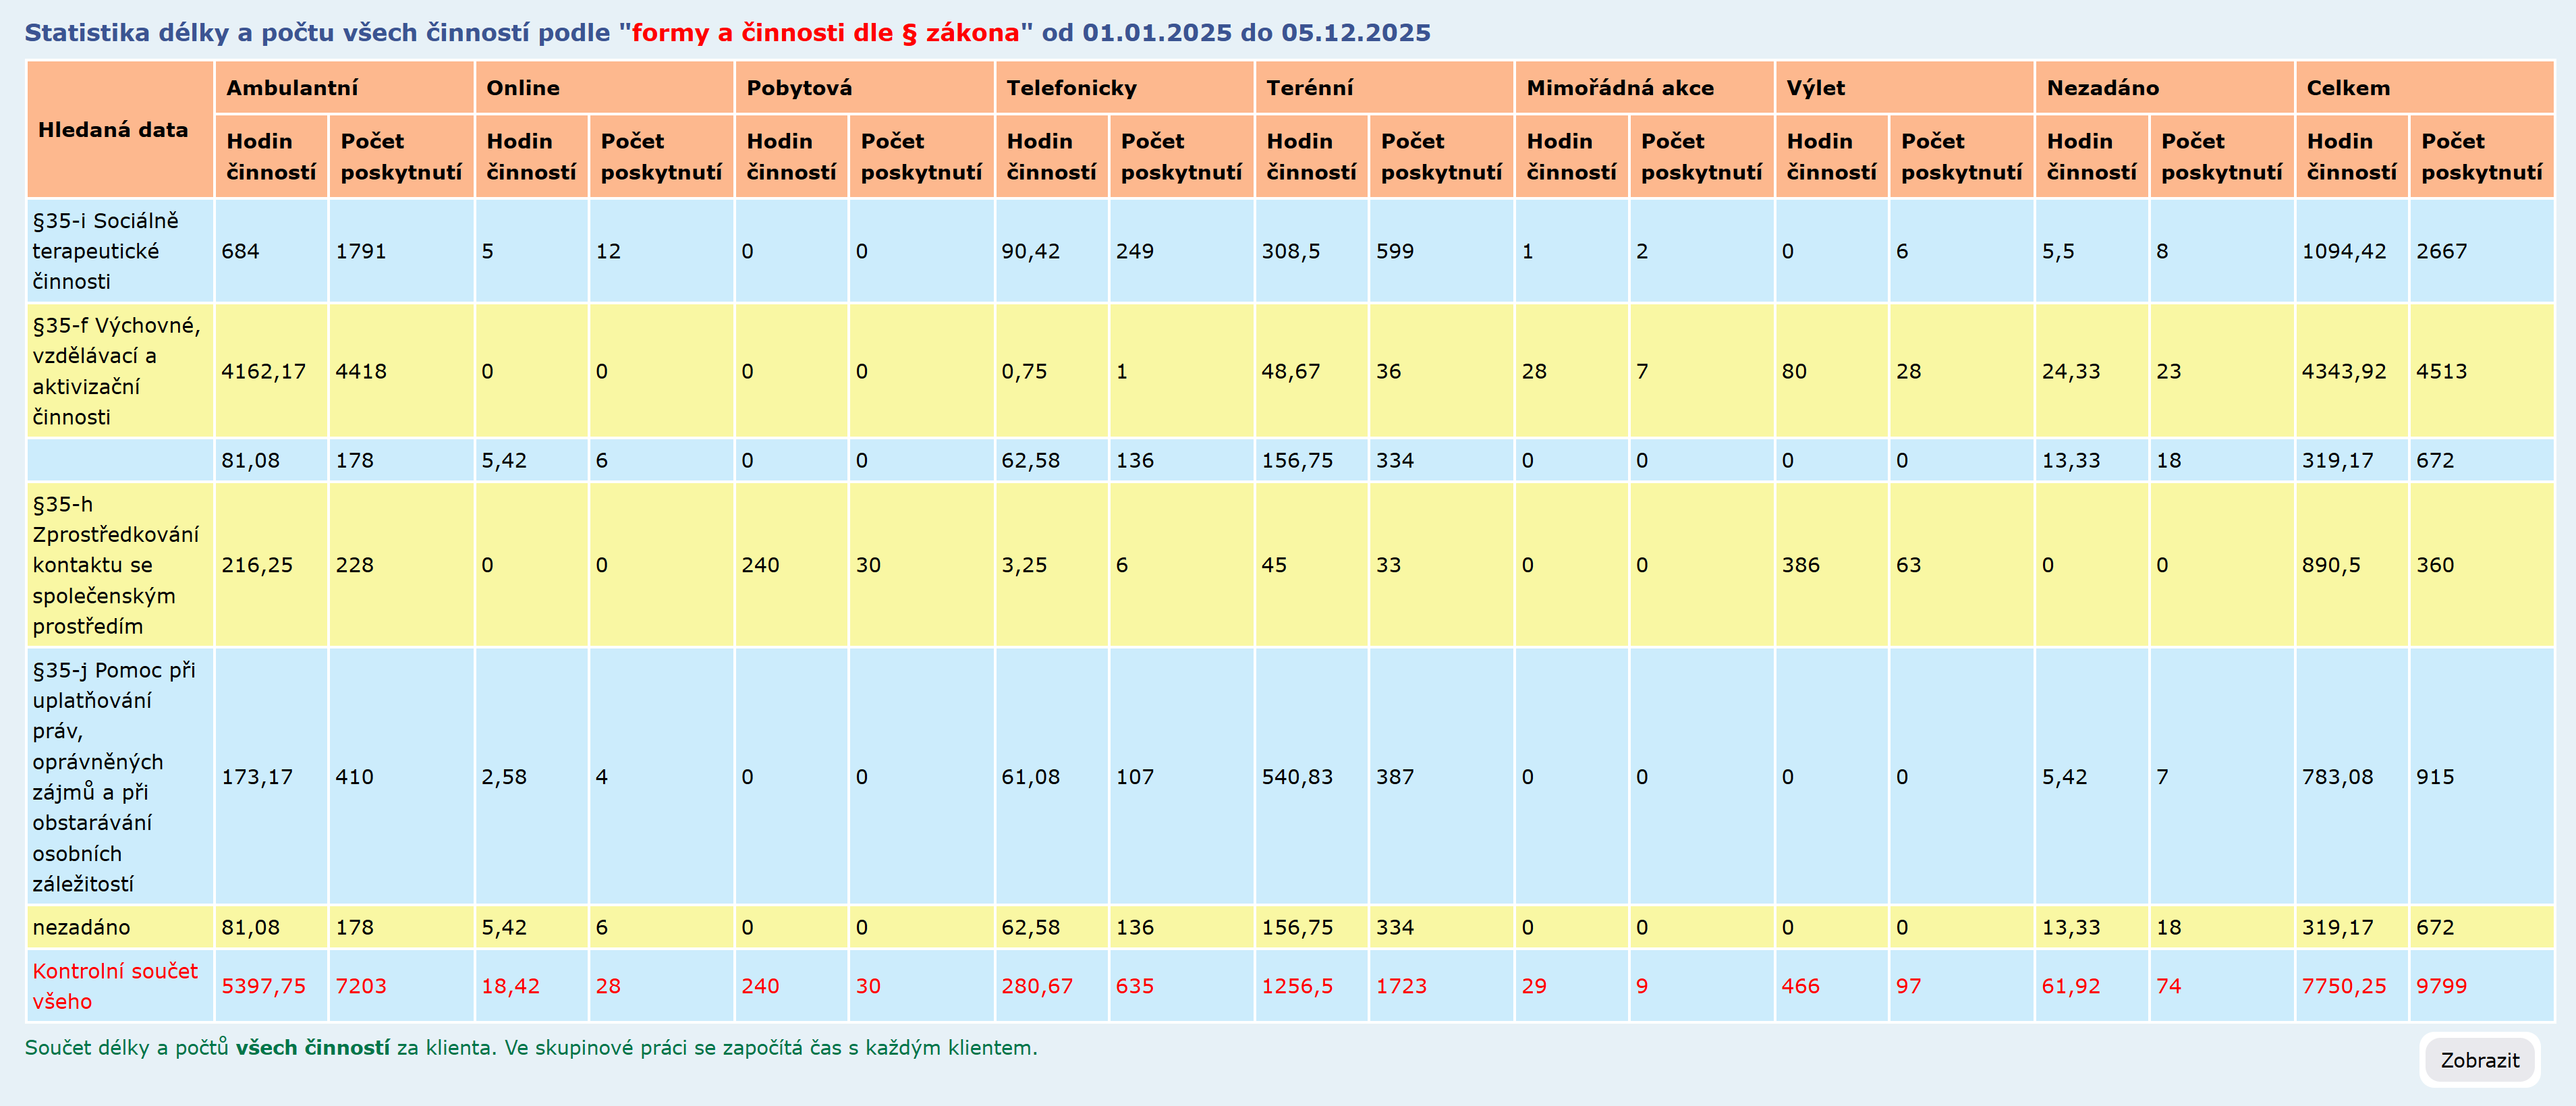Click the Kontrolní součet všeho label
2576x1106 pixels.
[114, 986]
